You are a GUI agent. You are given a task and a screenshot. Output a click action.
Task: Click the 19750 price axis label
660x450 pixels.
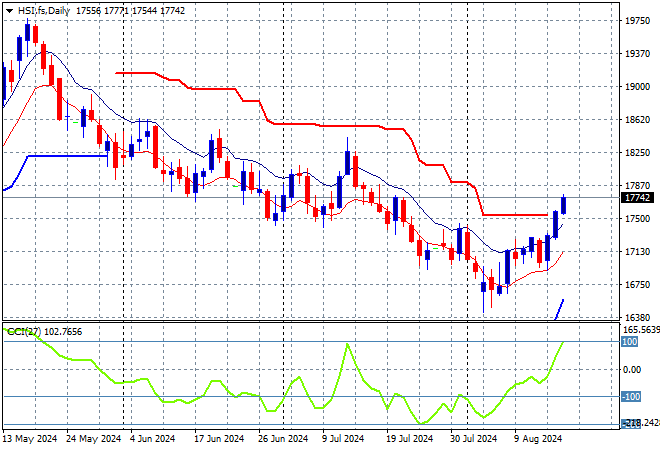pos(637,21)
